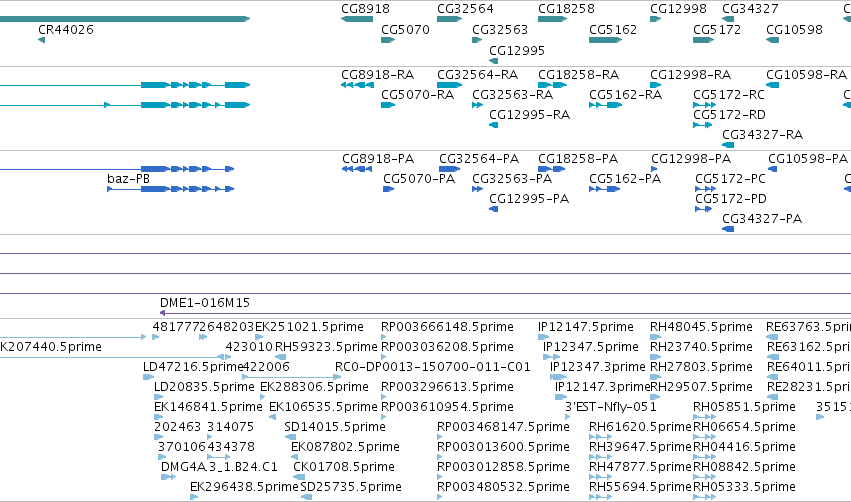This screenshot has height=502, width=851.
Task: Select the CG32563 gene label
Action: [500, 30]
